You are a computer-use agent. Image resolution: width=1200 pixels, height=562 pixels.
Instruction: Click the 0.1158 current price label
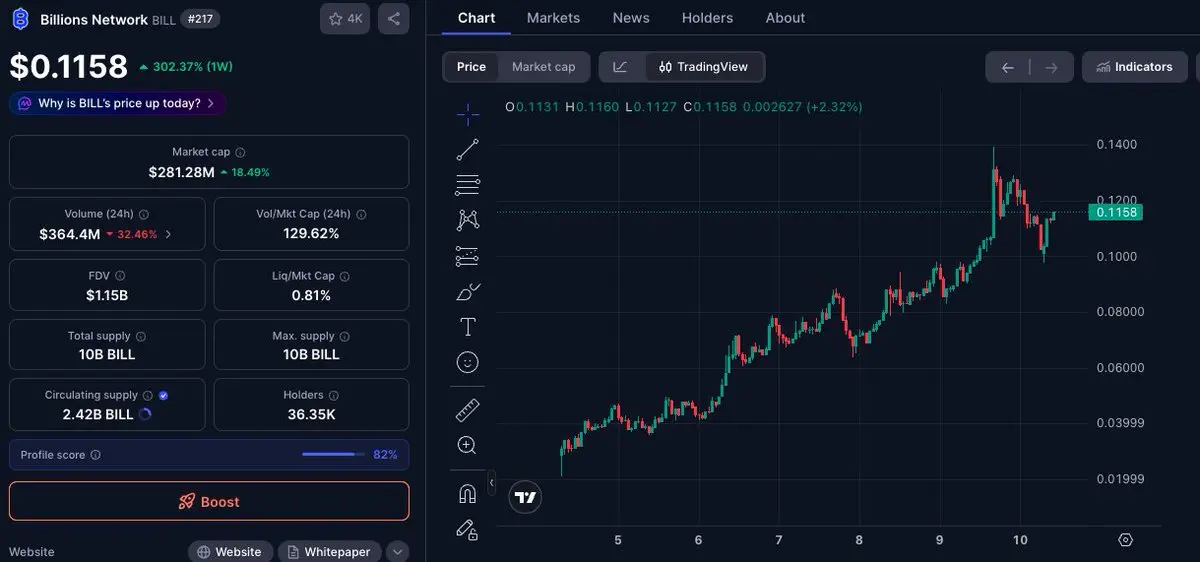point(1116,212)
